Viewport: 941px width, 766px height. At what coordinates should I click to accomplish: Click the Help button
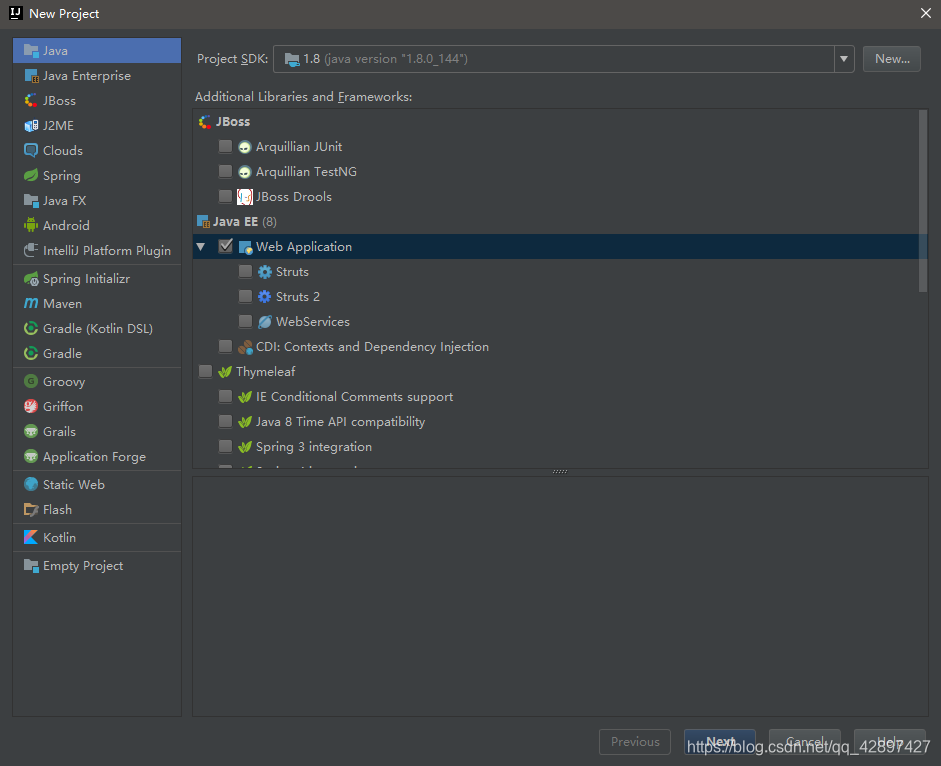[889, 742]
